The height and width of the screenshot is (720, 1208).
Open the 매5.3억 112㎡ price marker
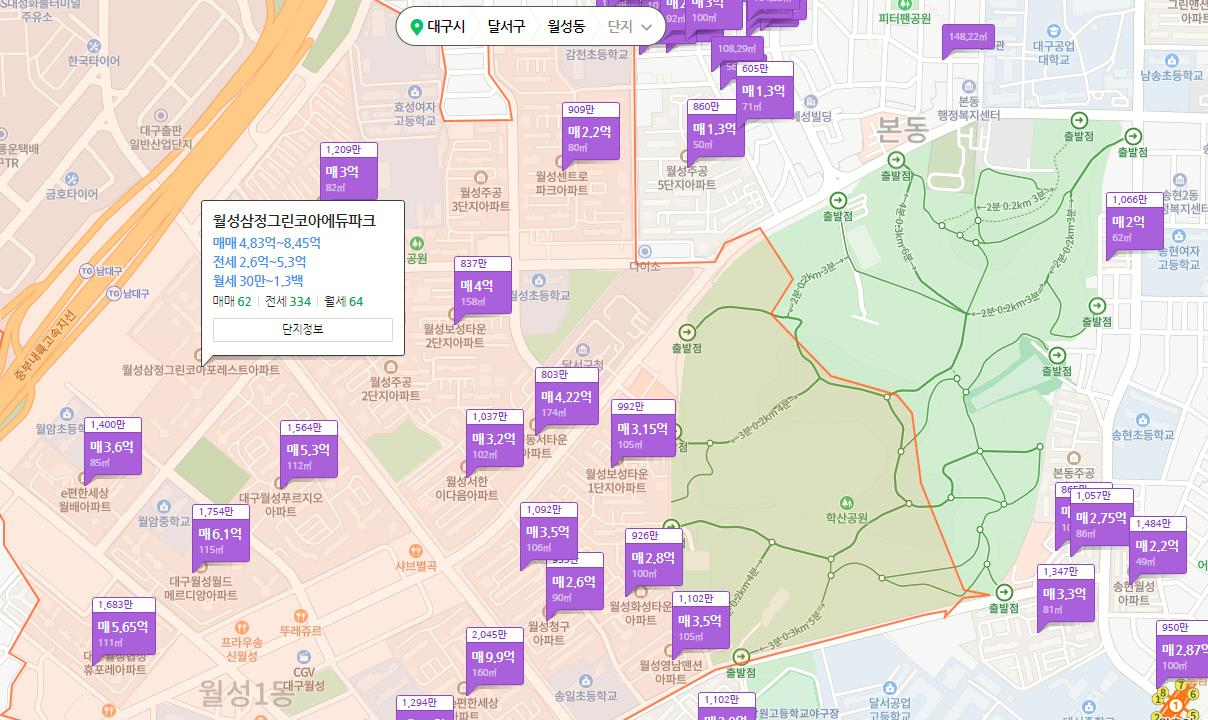[x=308, y=455]
